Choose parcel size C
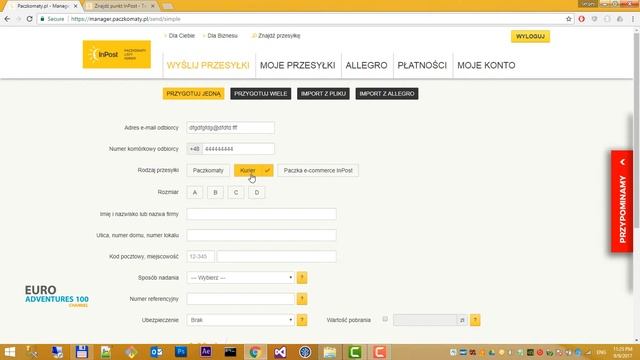The image size is (640, 360). pos(236,192)
